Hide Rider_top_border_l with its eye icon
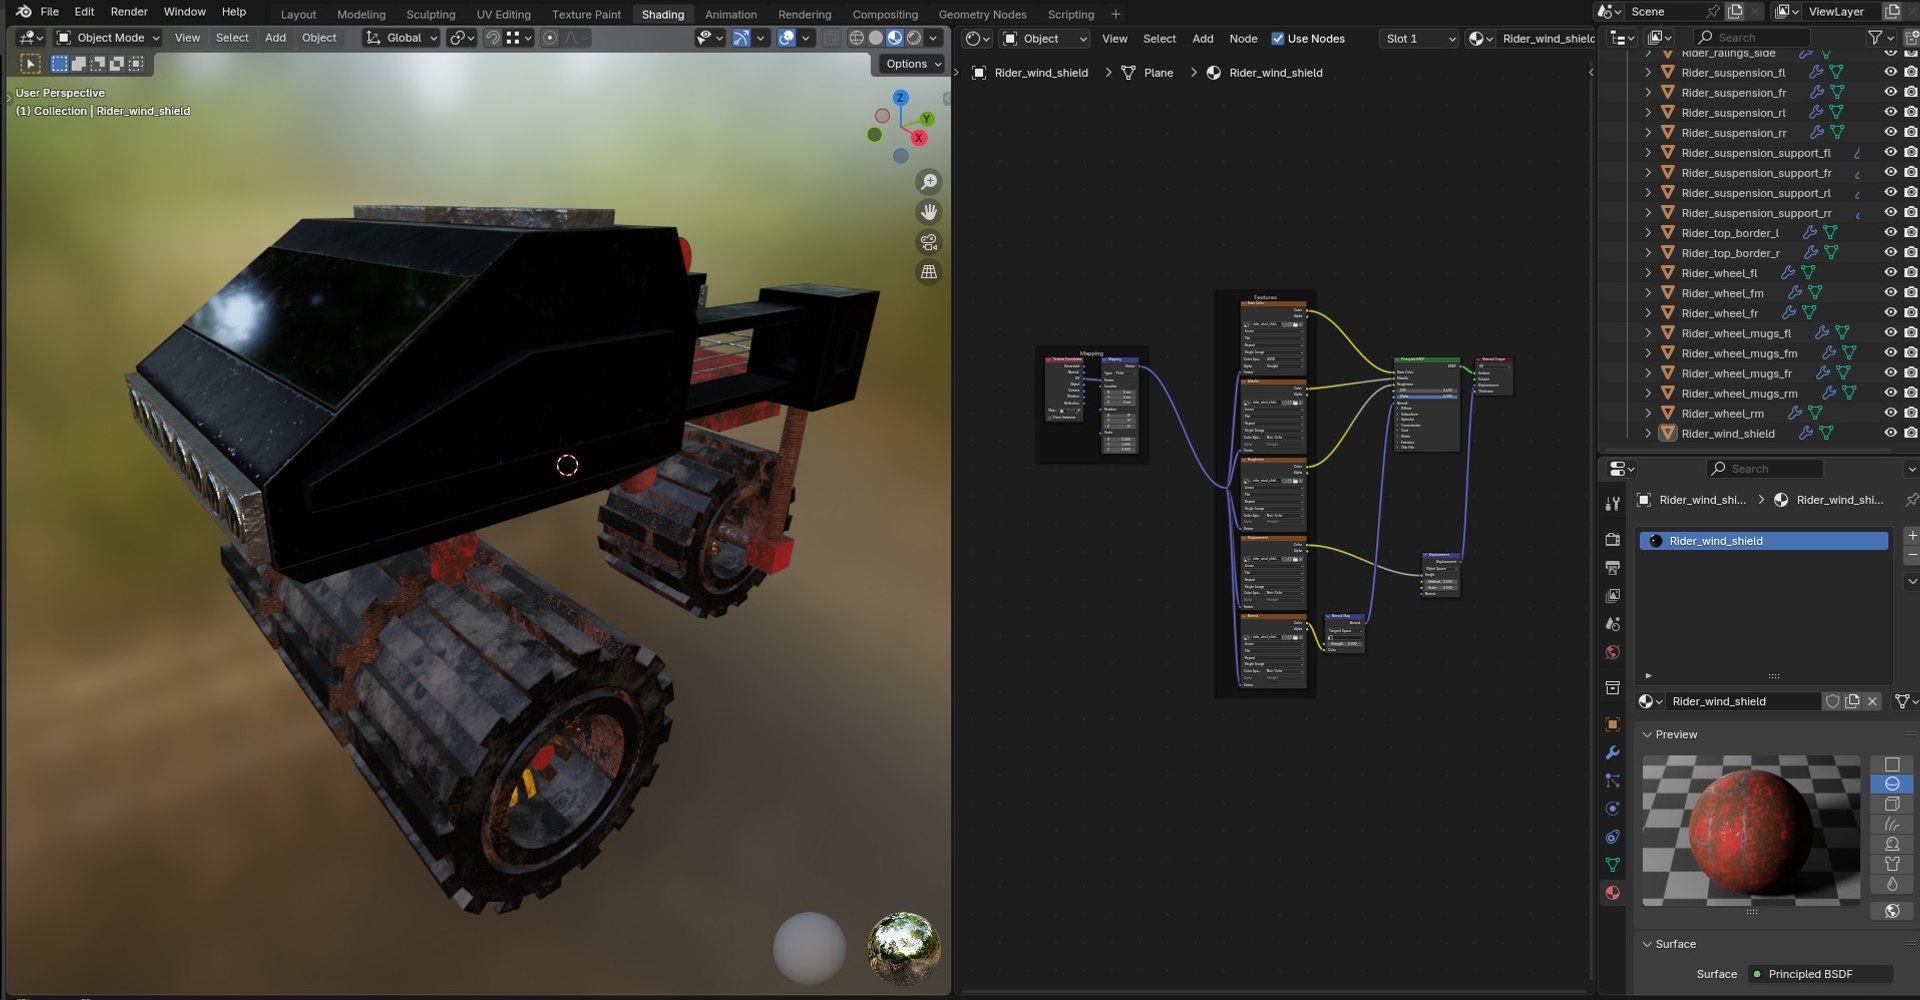 [1890, 233]
